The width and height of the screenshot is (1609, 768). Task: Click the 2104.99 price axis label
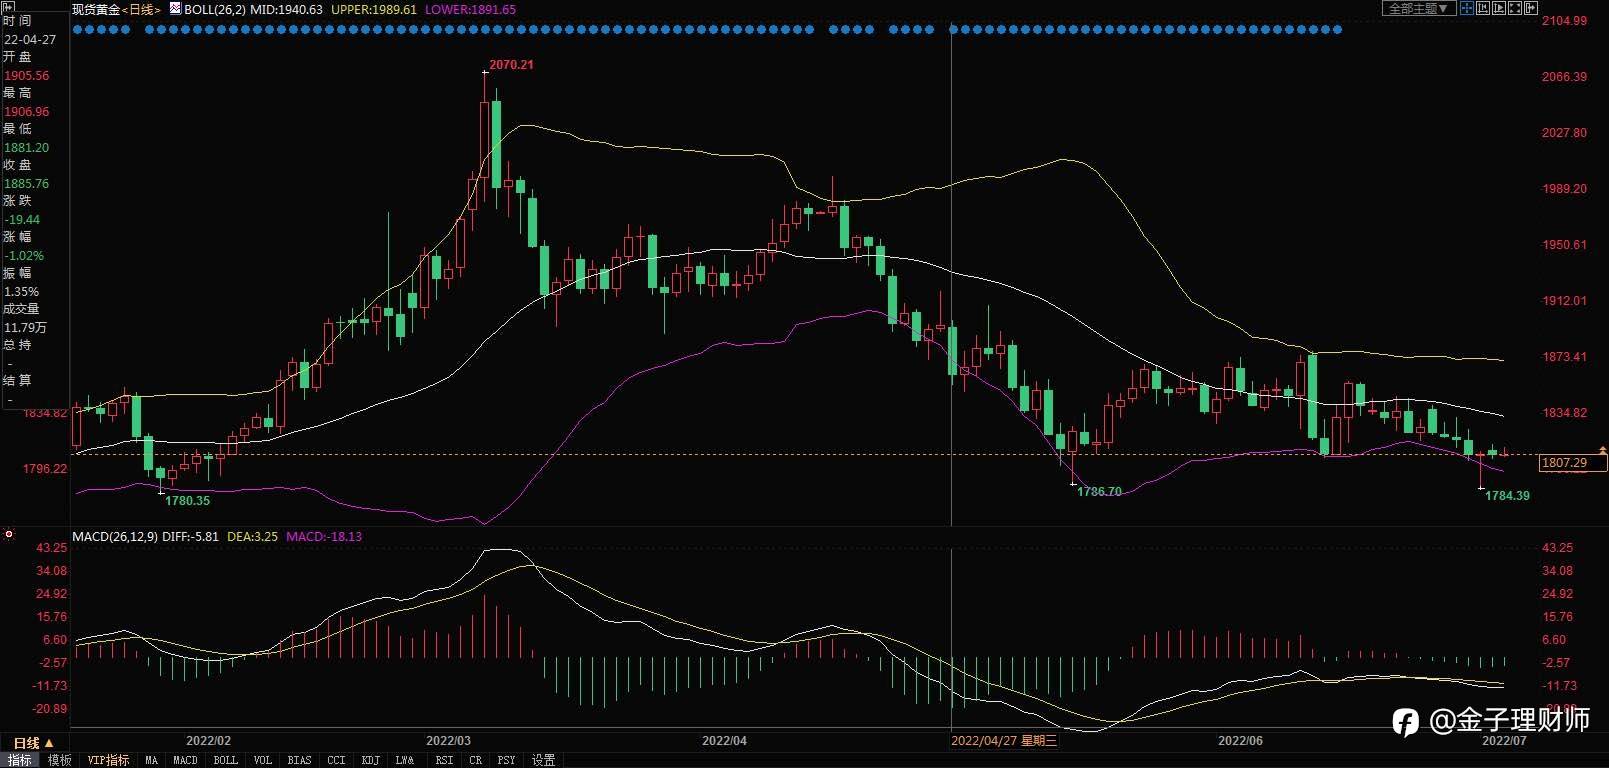click(x=1564, y=21)
